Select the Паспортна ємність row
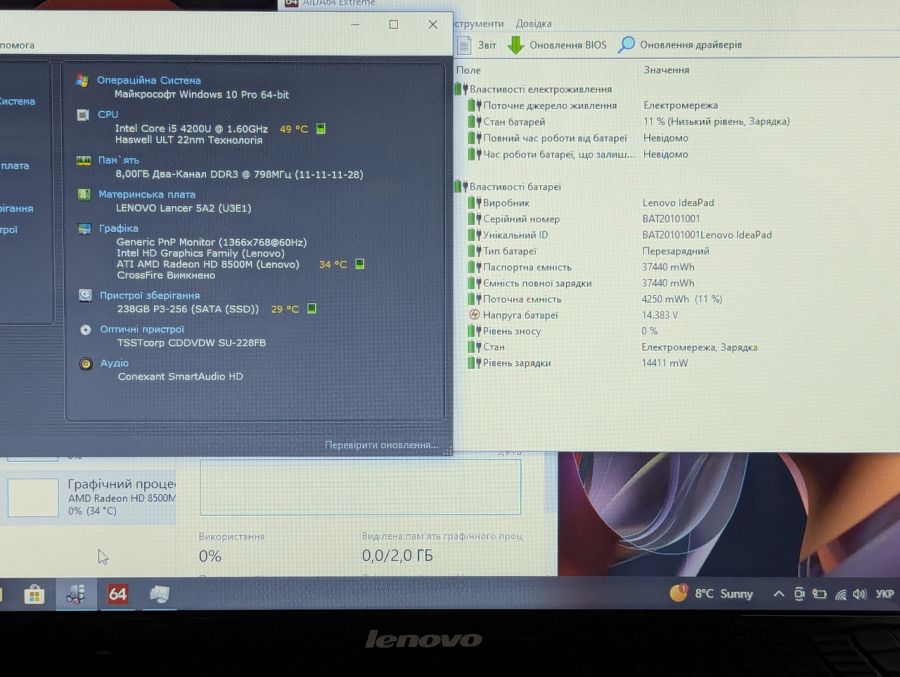The width and height of the screenshot is (900, 677). click(581, 267)
